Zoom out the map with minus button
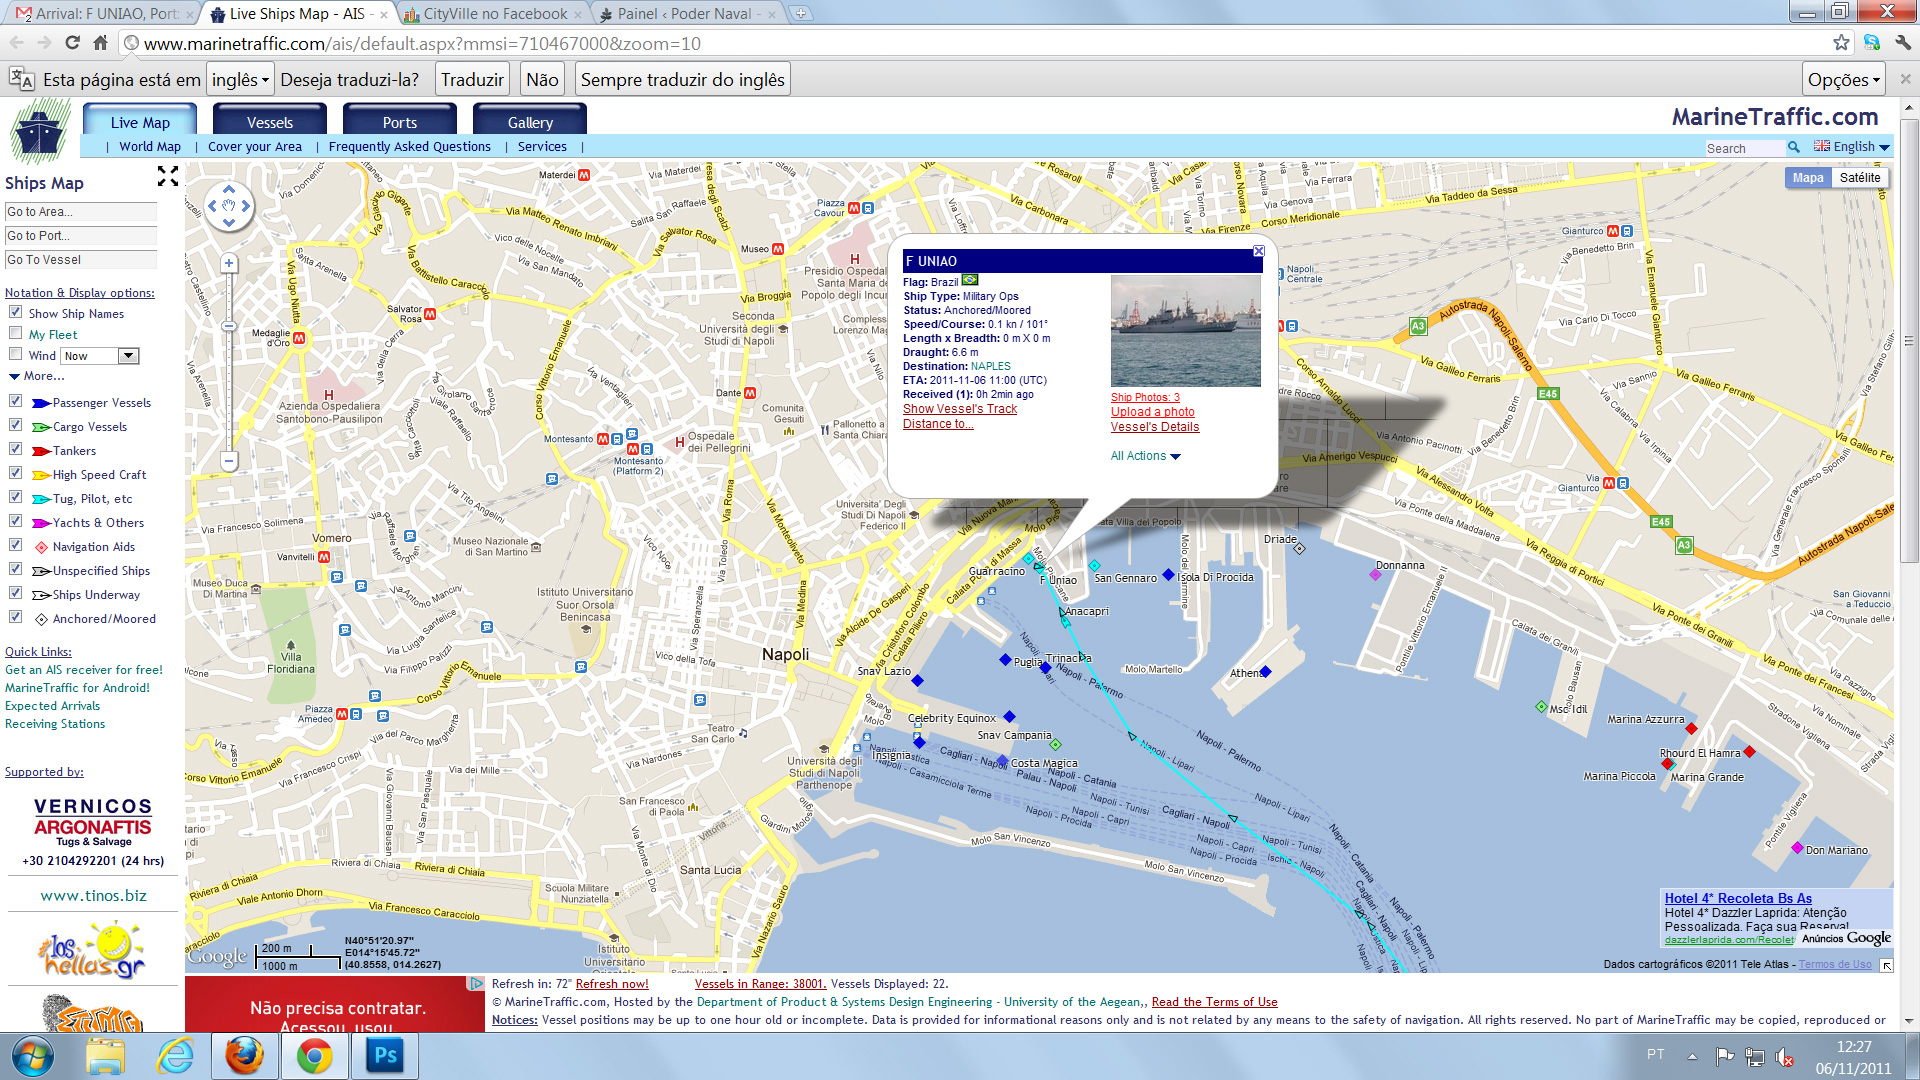 click(x=229, y=461)
